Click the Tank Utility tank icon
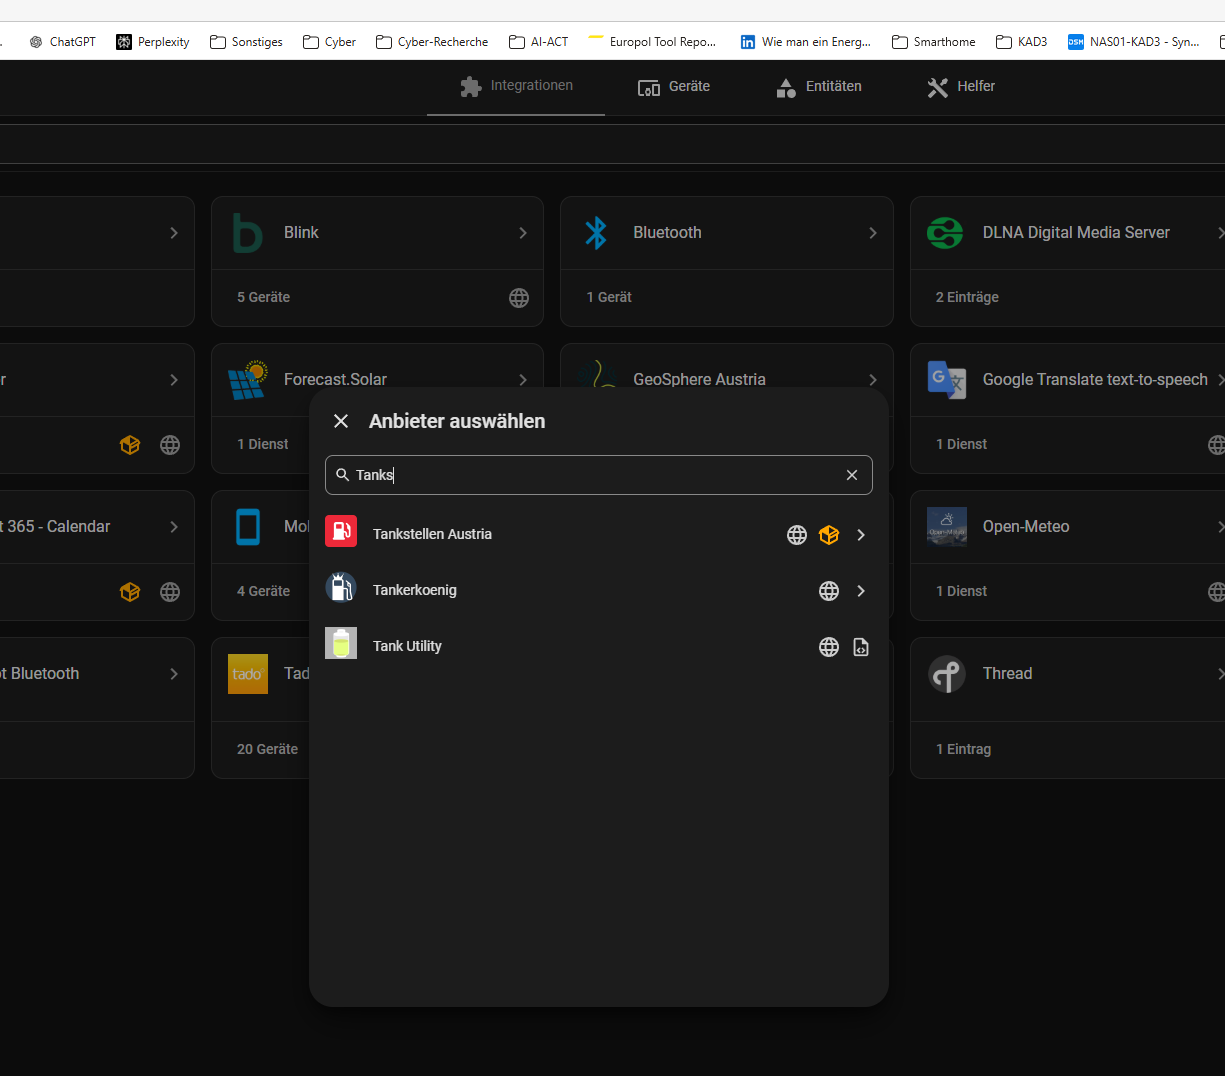 coord(341,643)
